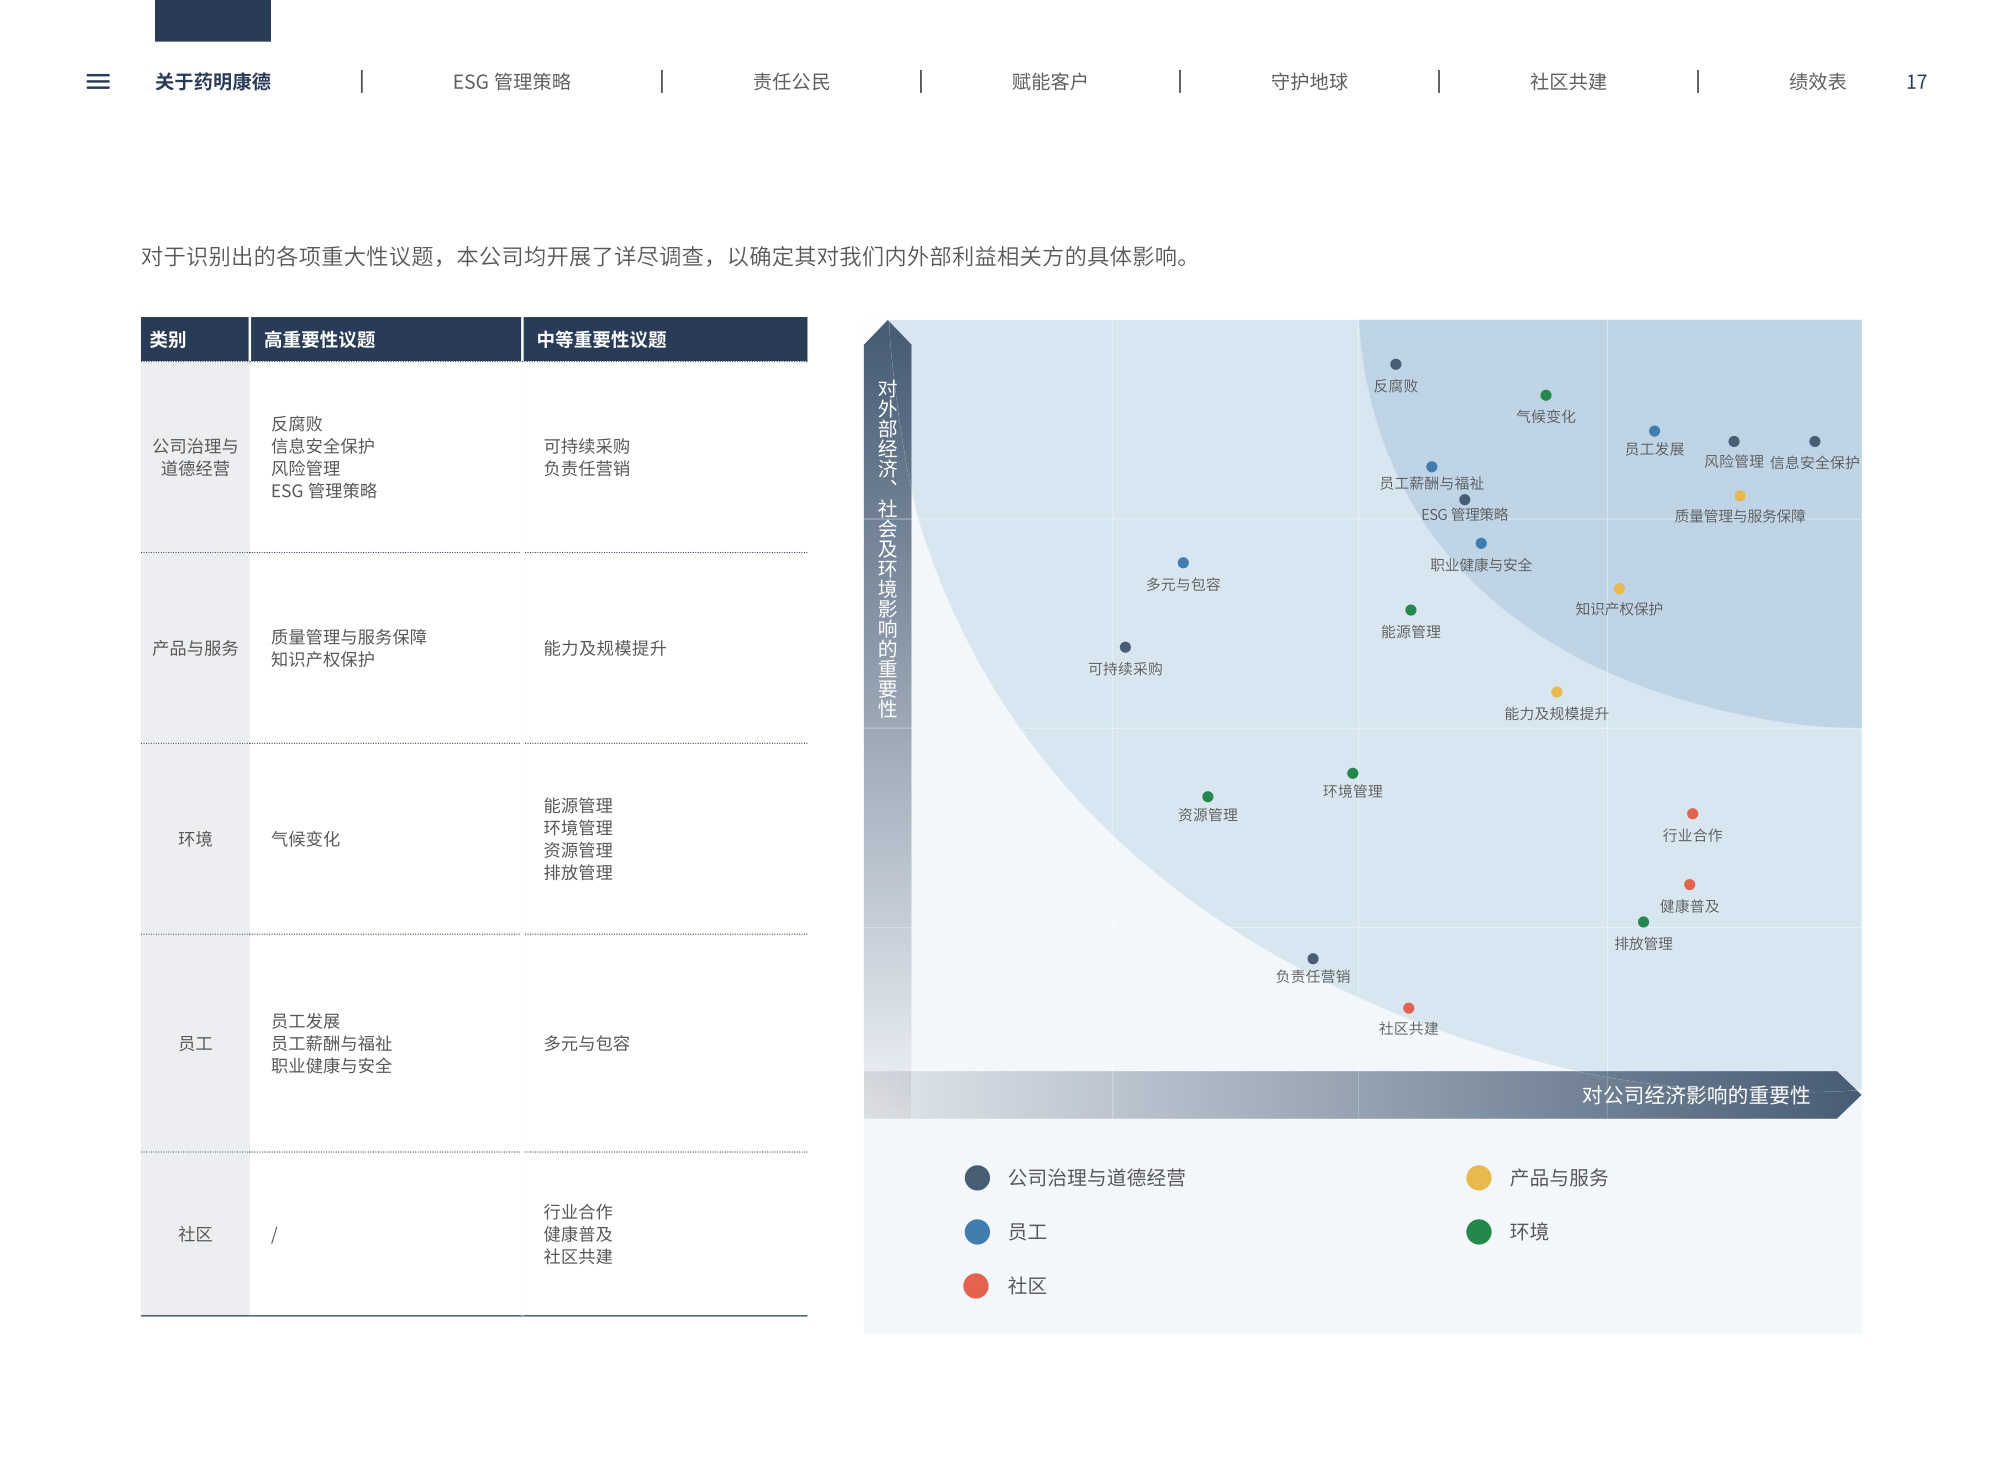The width and height of the screenshot is (2000, 1475).
Task: Click the yellow 产品与服务 legend dot
Action: coord(1479,1178)
